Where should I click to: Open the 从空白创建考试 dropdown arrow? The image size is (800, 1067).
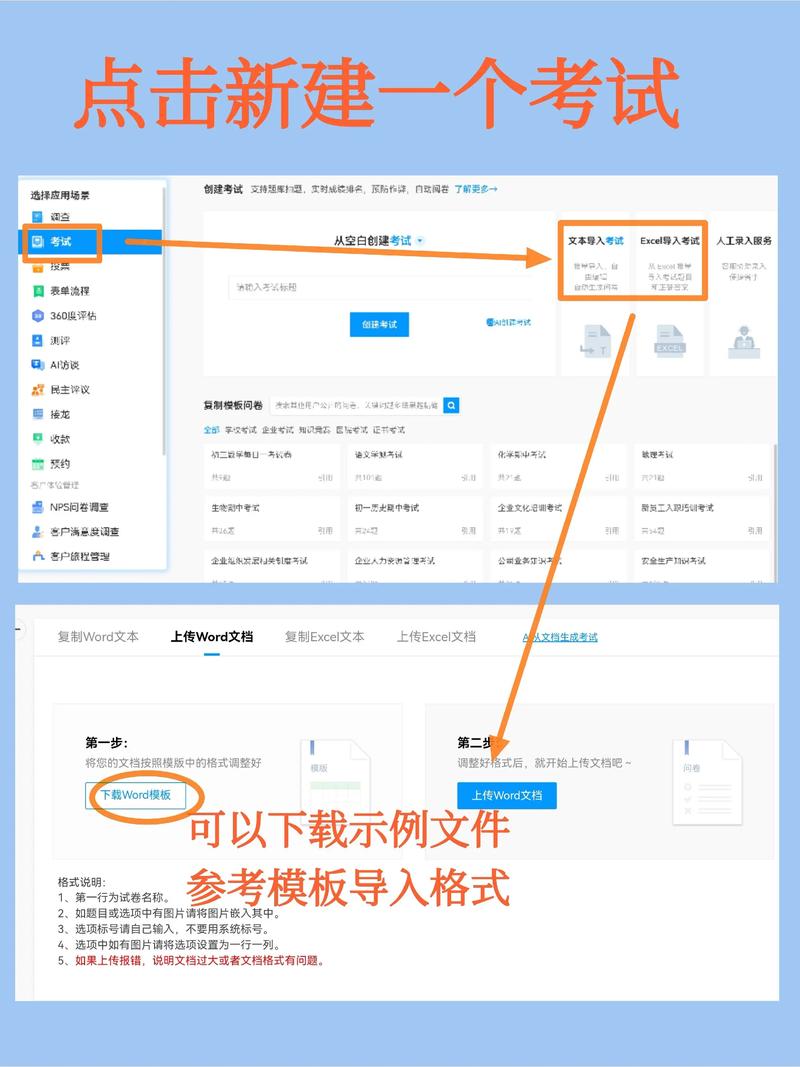click(x=419, y=239)
